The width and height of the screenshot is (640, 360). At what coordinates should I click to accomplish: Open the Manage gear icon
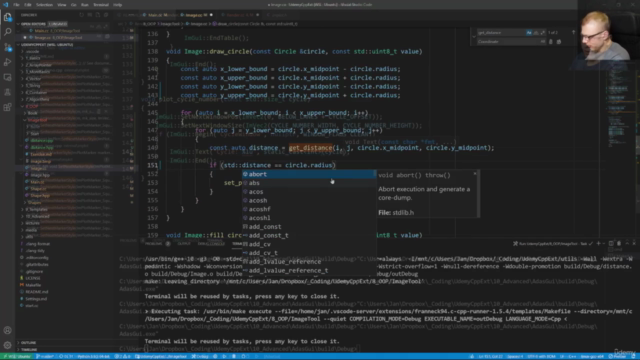pyautogui.click(x=8, y=345)
